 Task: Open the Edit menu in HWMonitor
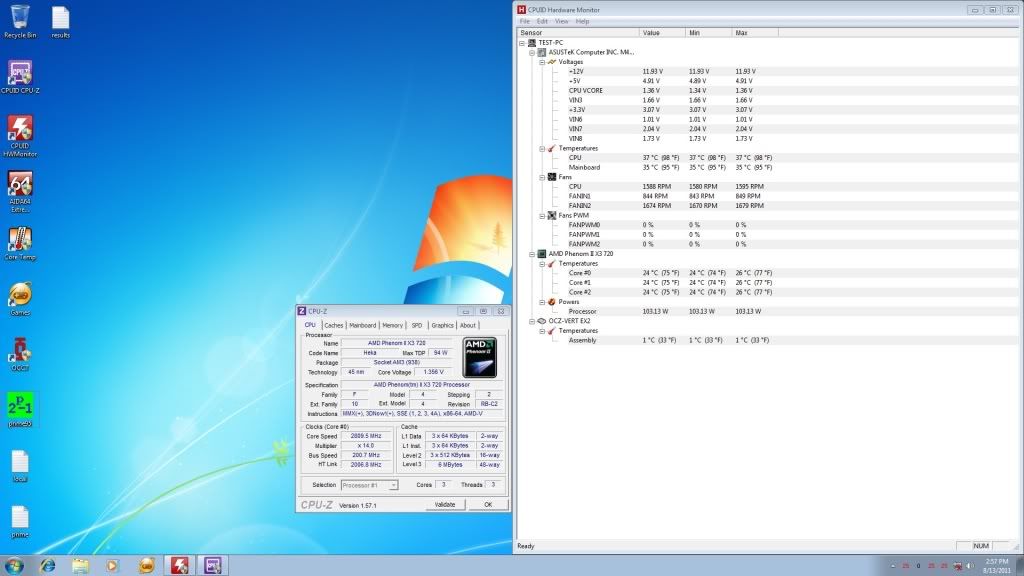542,22
